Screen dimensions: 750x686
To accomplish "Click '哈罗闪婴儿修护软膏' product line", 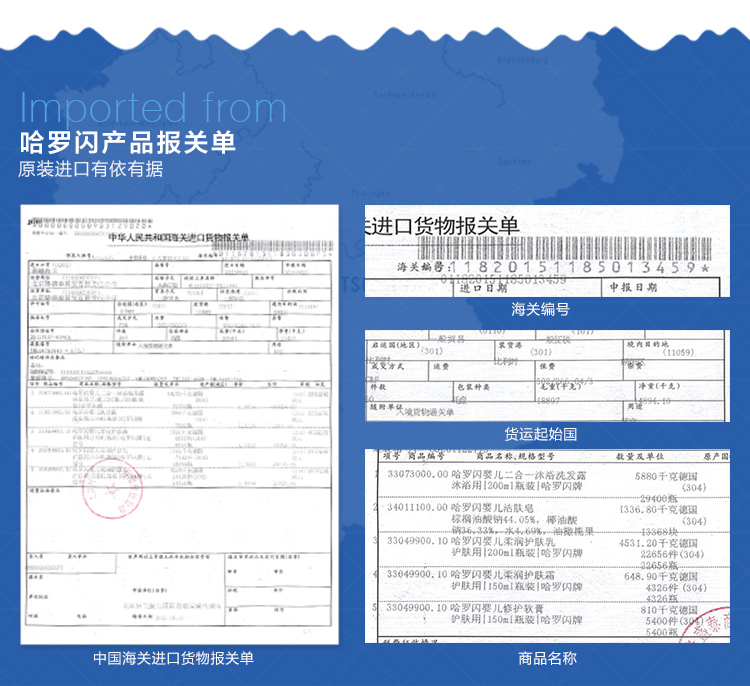I will [497, 608].
